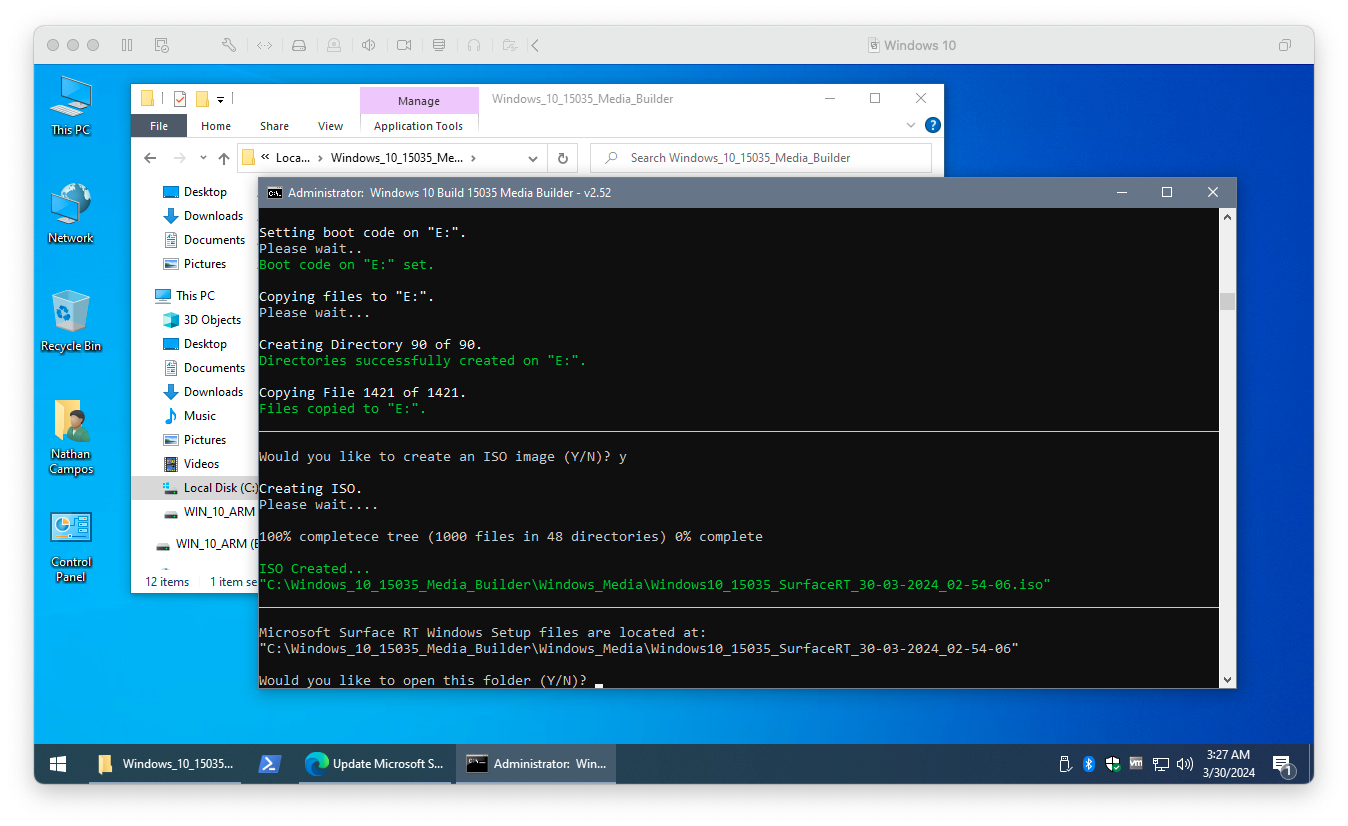The height and width of the screenshot is (826, 1348).
Task: Open the Action Center notification icon
Action: click(1283, 765)
